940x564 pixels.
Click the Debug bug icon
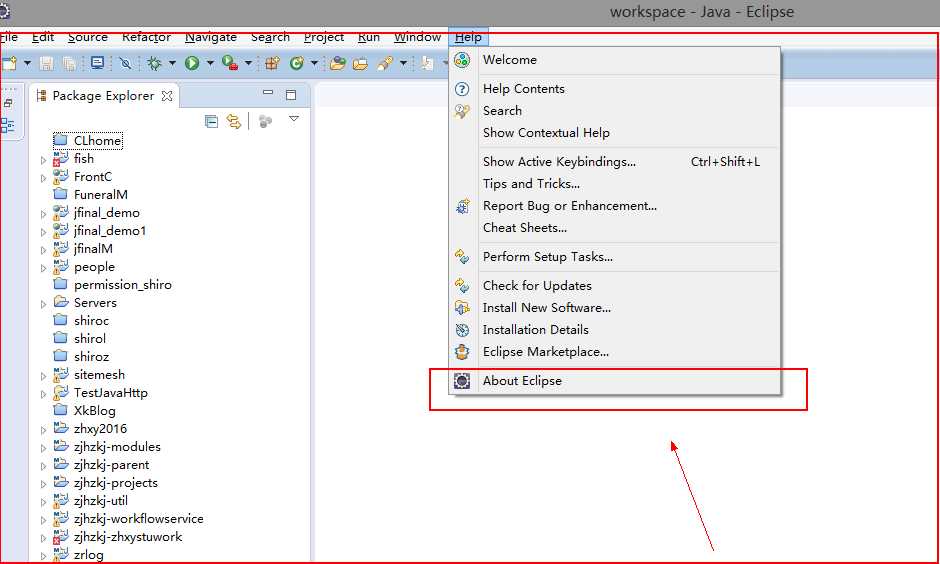pos(155,63)
